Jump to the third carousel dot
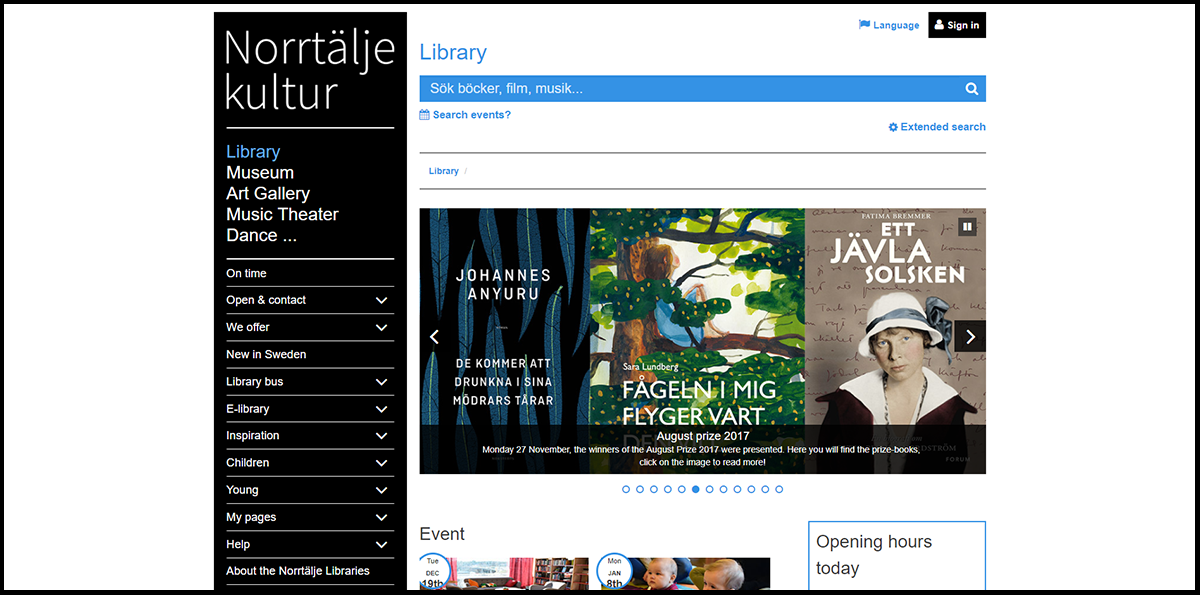1200x595 pixels. [654, 489]
